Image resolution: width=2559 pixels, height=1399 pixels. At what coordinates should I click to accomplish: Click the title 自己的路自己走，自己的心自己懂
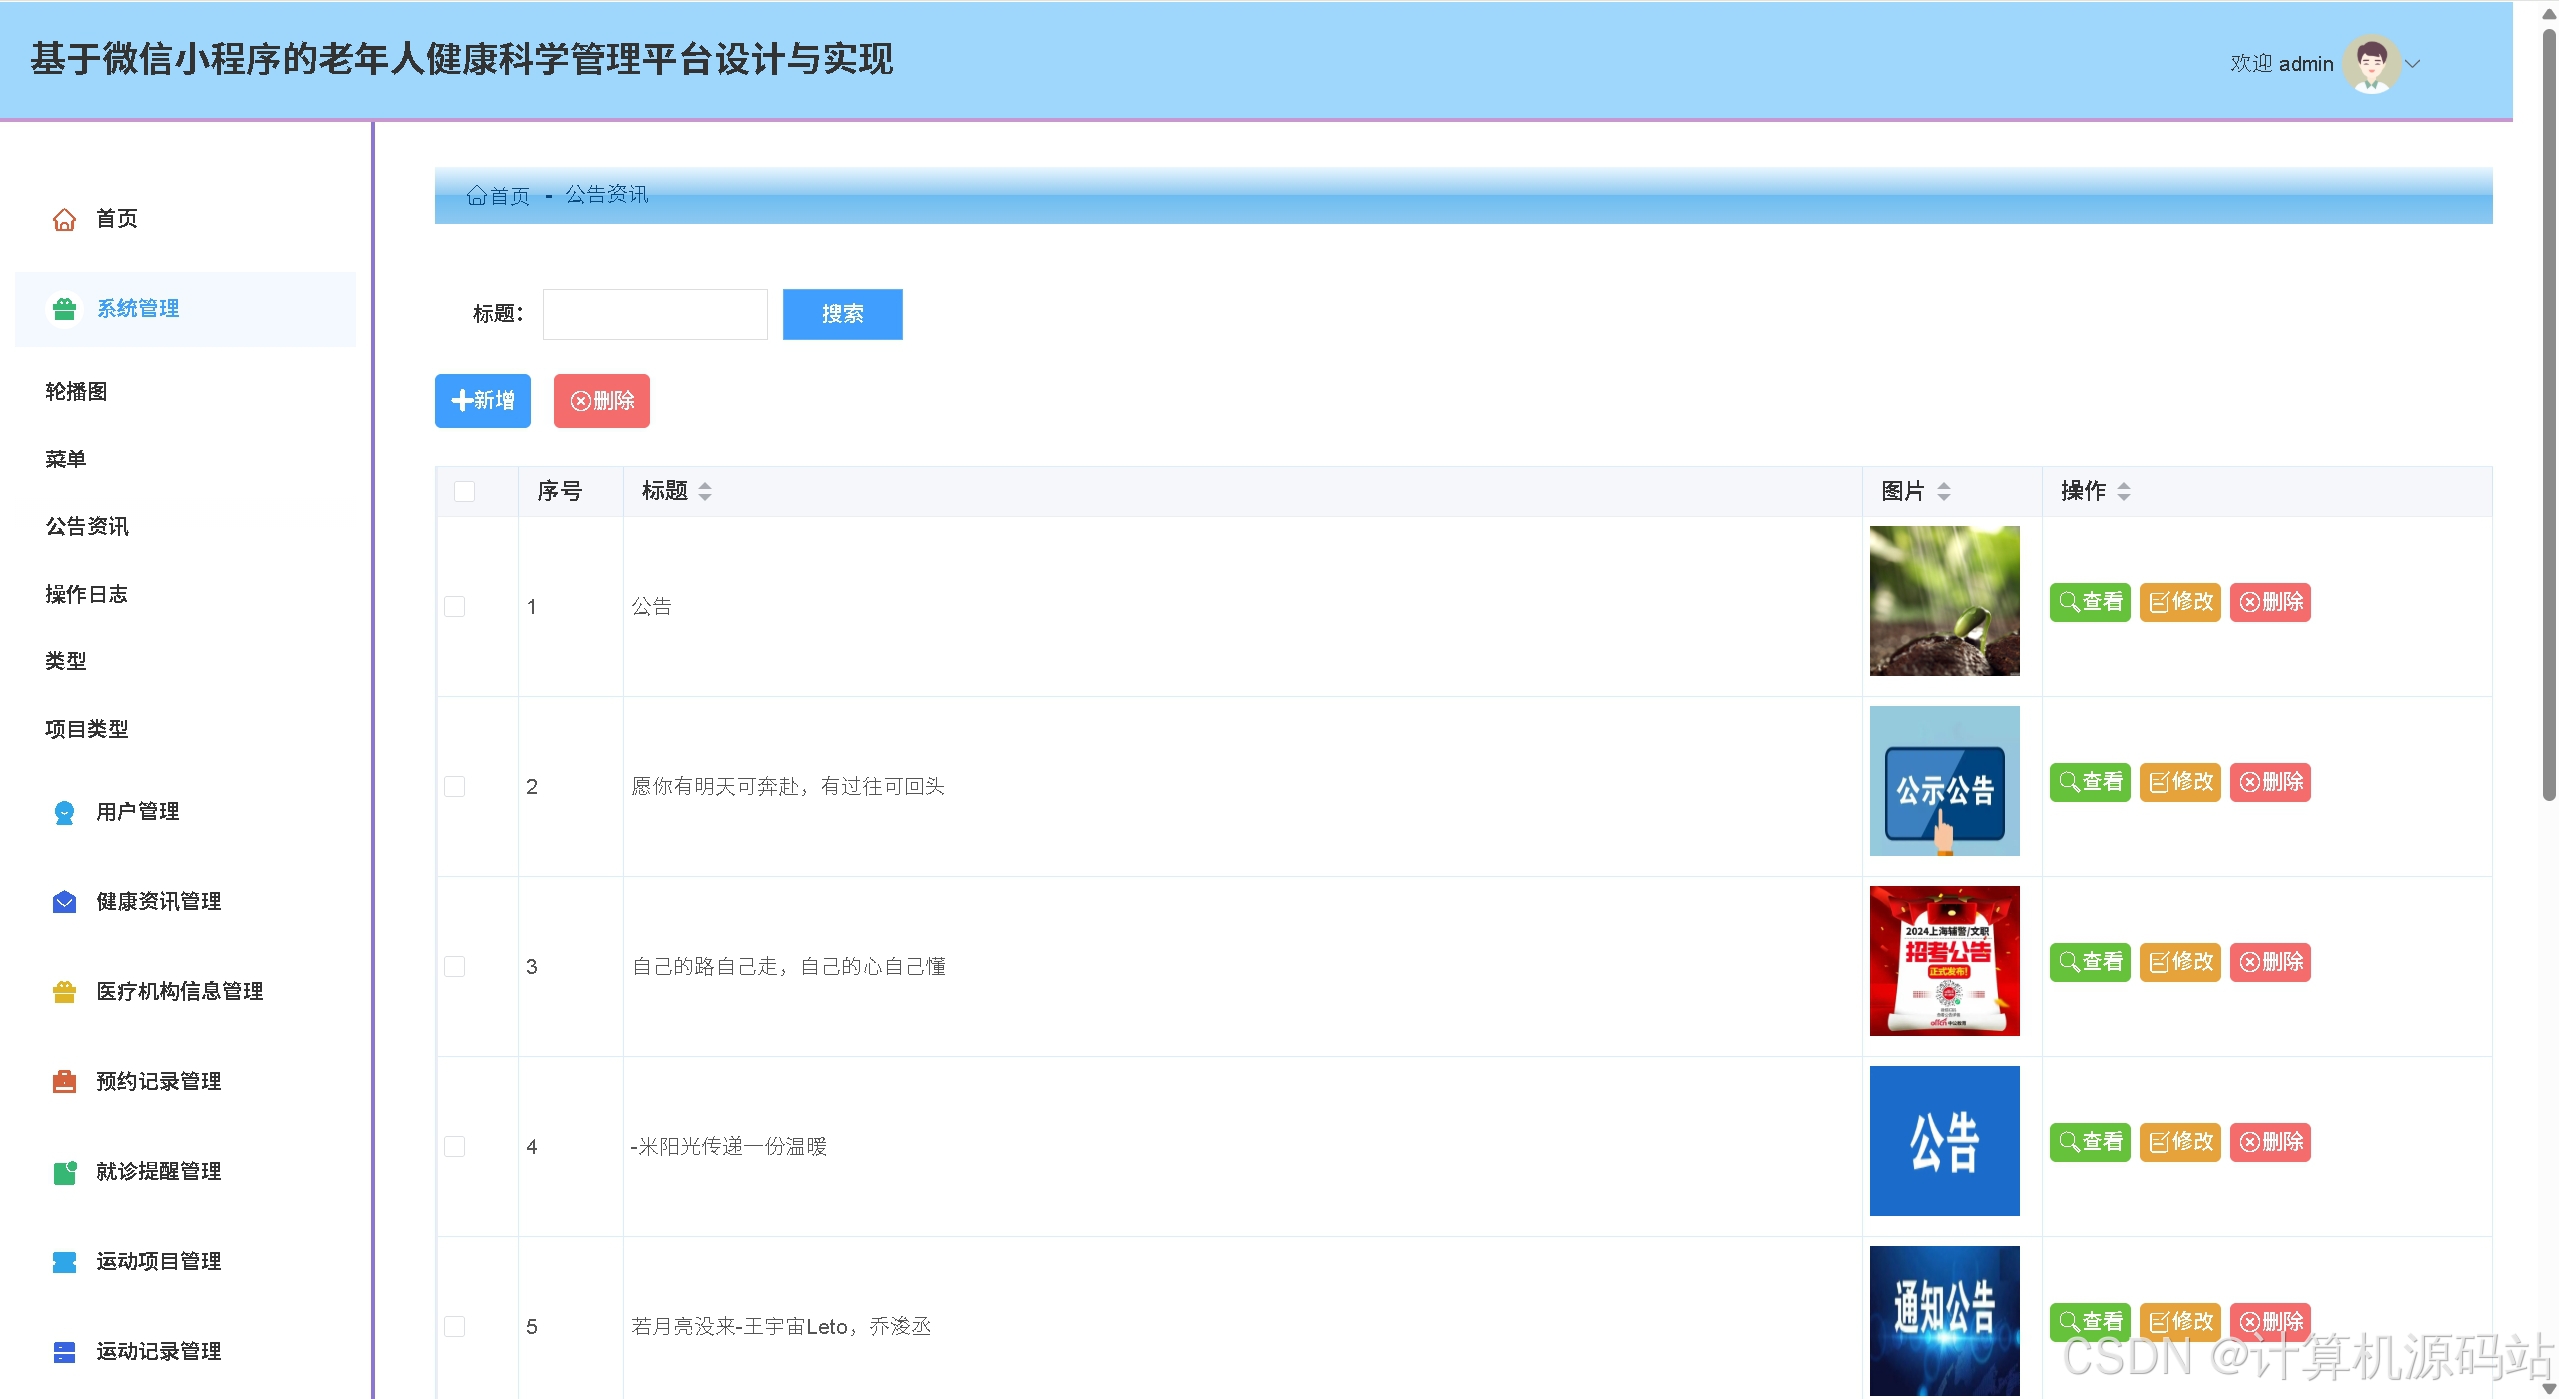(789, 966)
